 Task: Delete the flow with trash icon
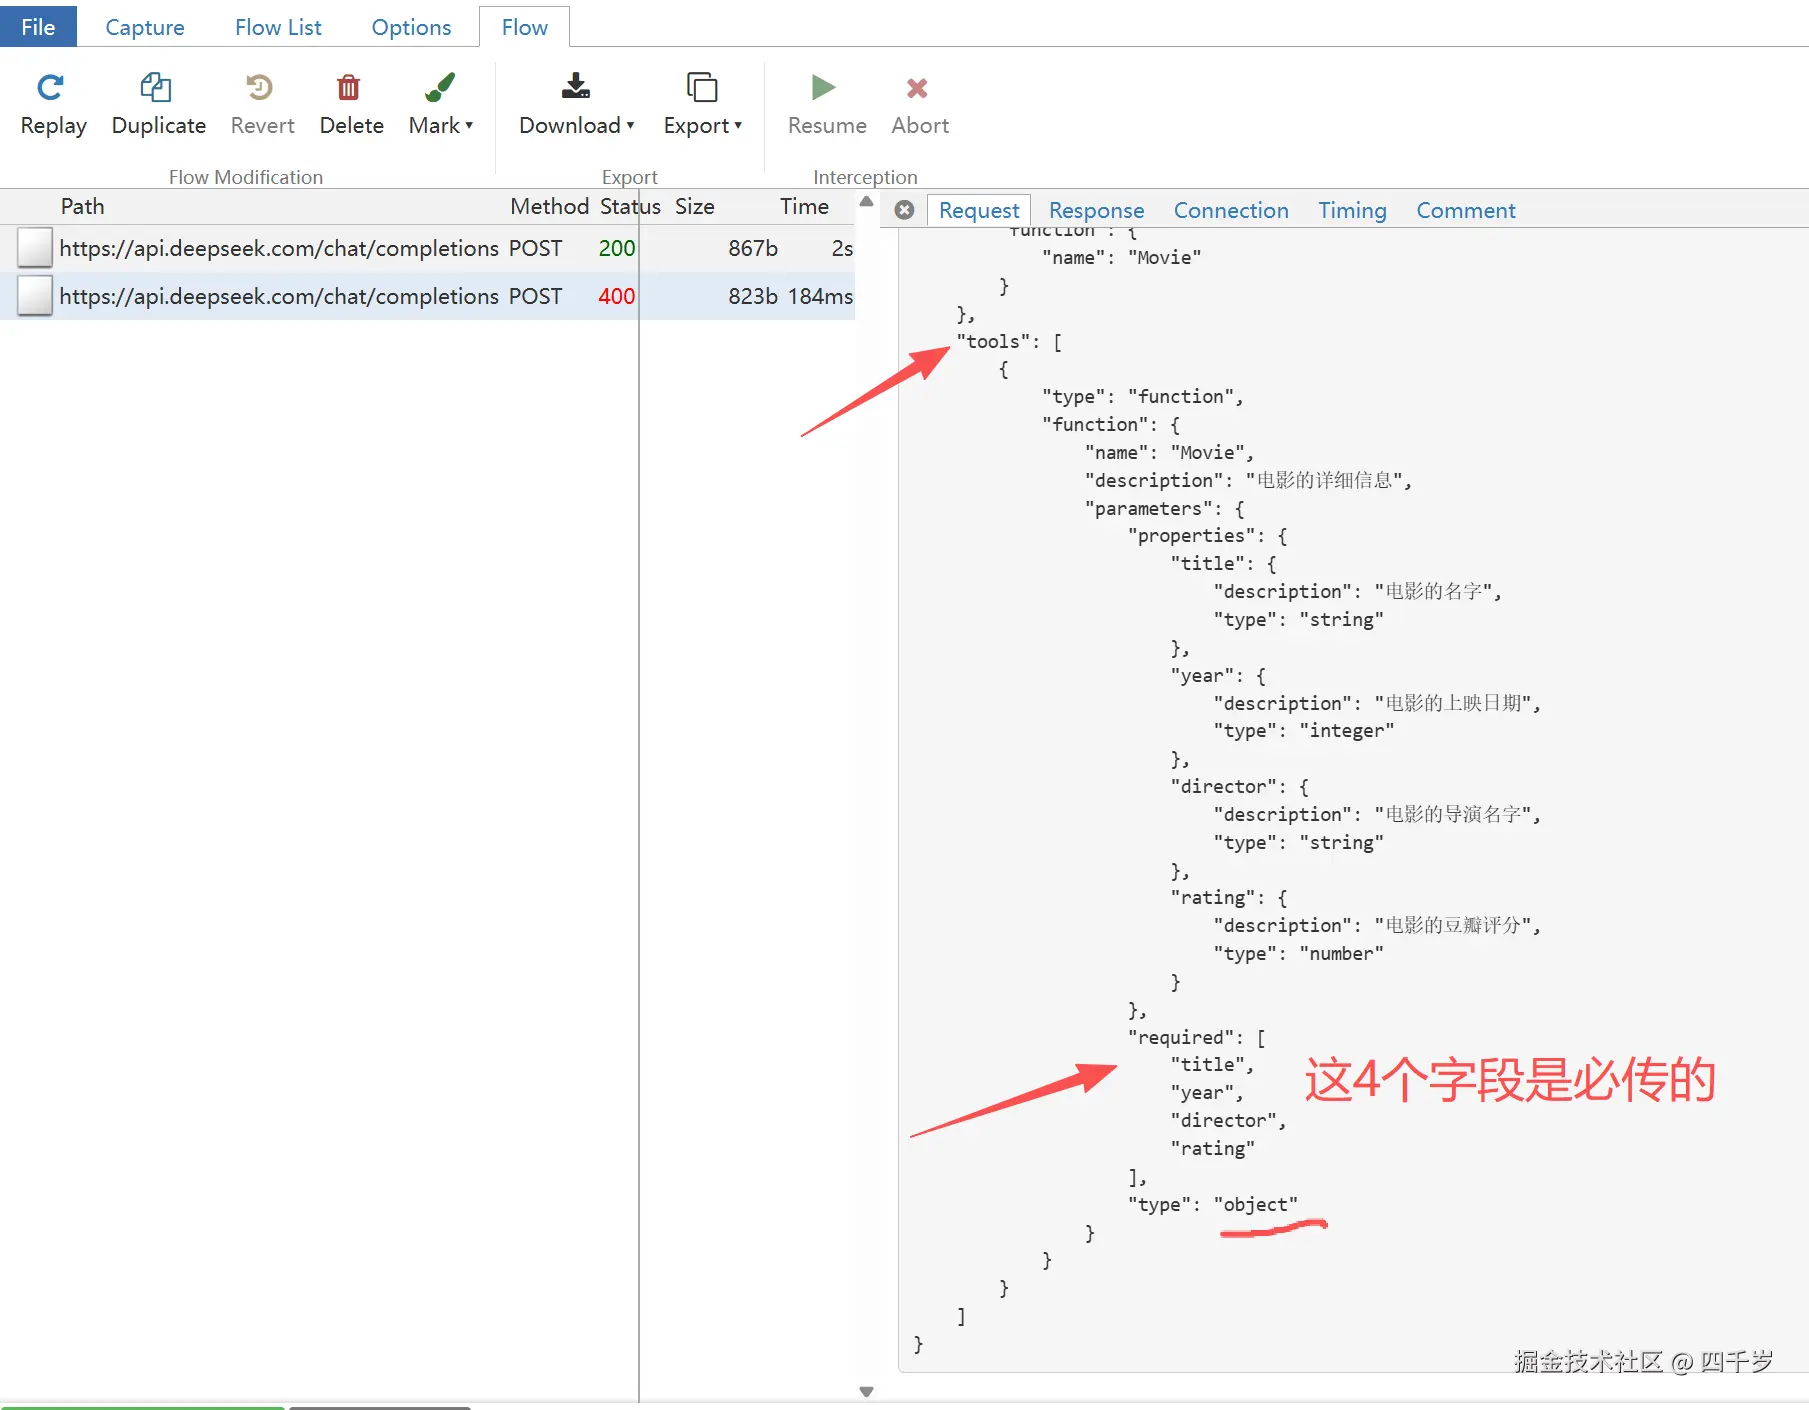tap(348, 88)
